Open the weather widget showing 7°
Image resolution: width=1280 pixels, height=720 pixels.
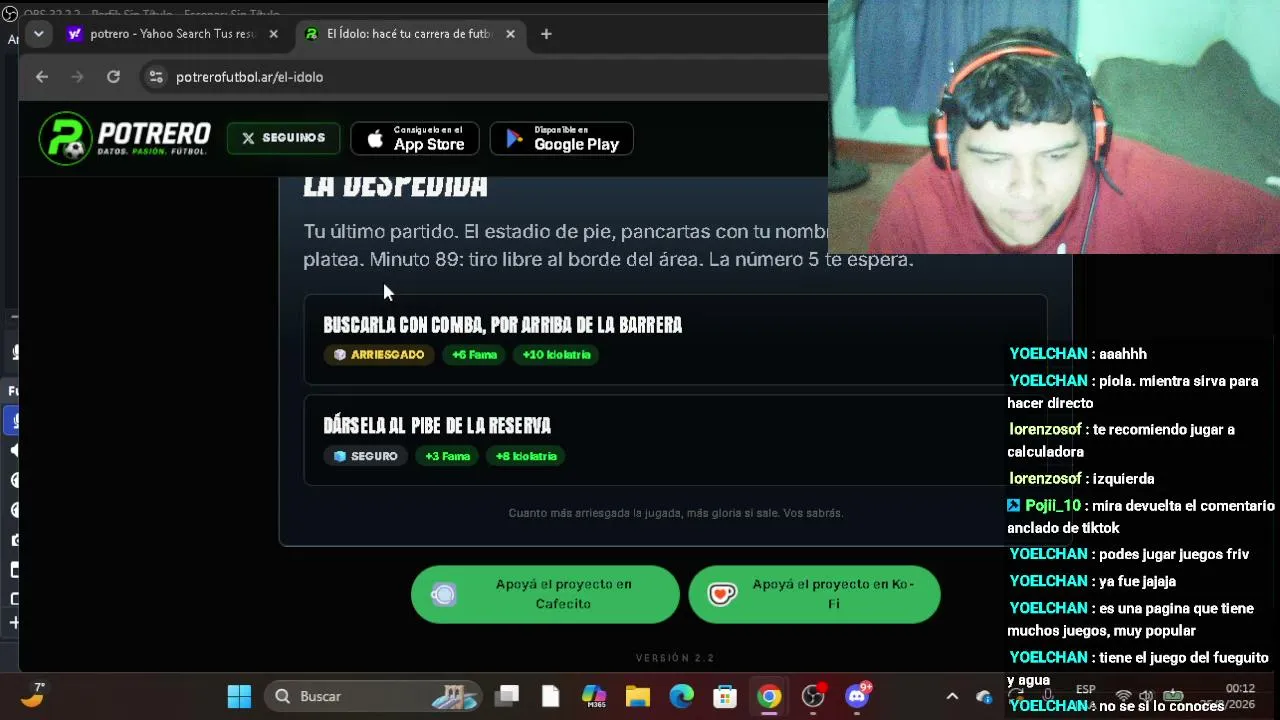[x=32, y=695]
